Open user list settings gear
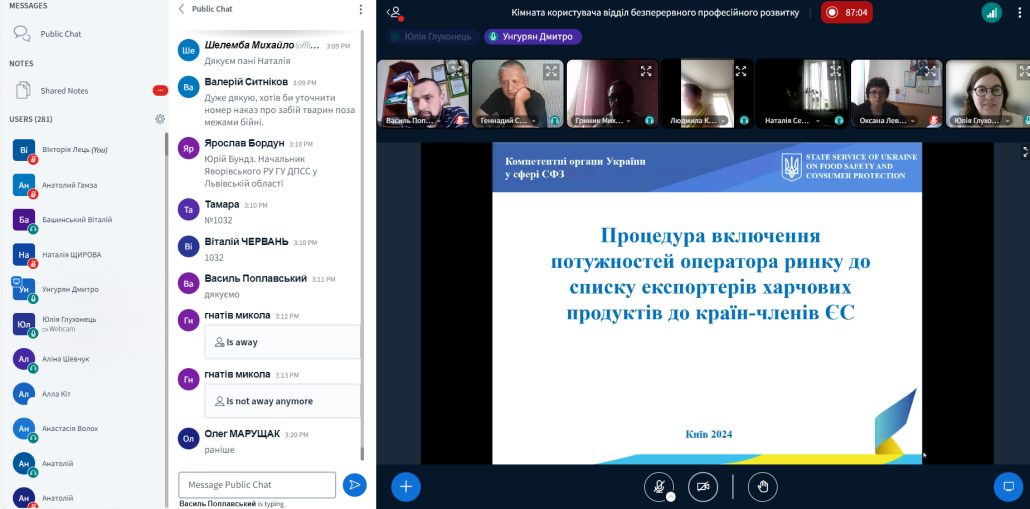This screenshot has width=1030, height=509. pos(159,119)
